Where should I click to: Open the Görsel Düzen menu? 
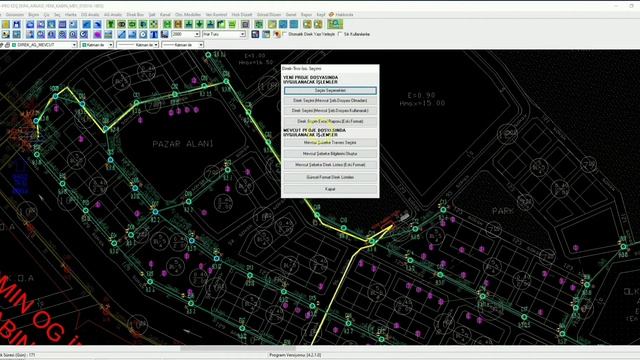pyautogui.click(x=269, y=14)
